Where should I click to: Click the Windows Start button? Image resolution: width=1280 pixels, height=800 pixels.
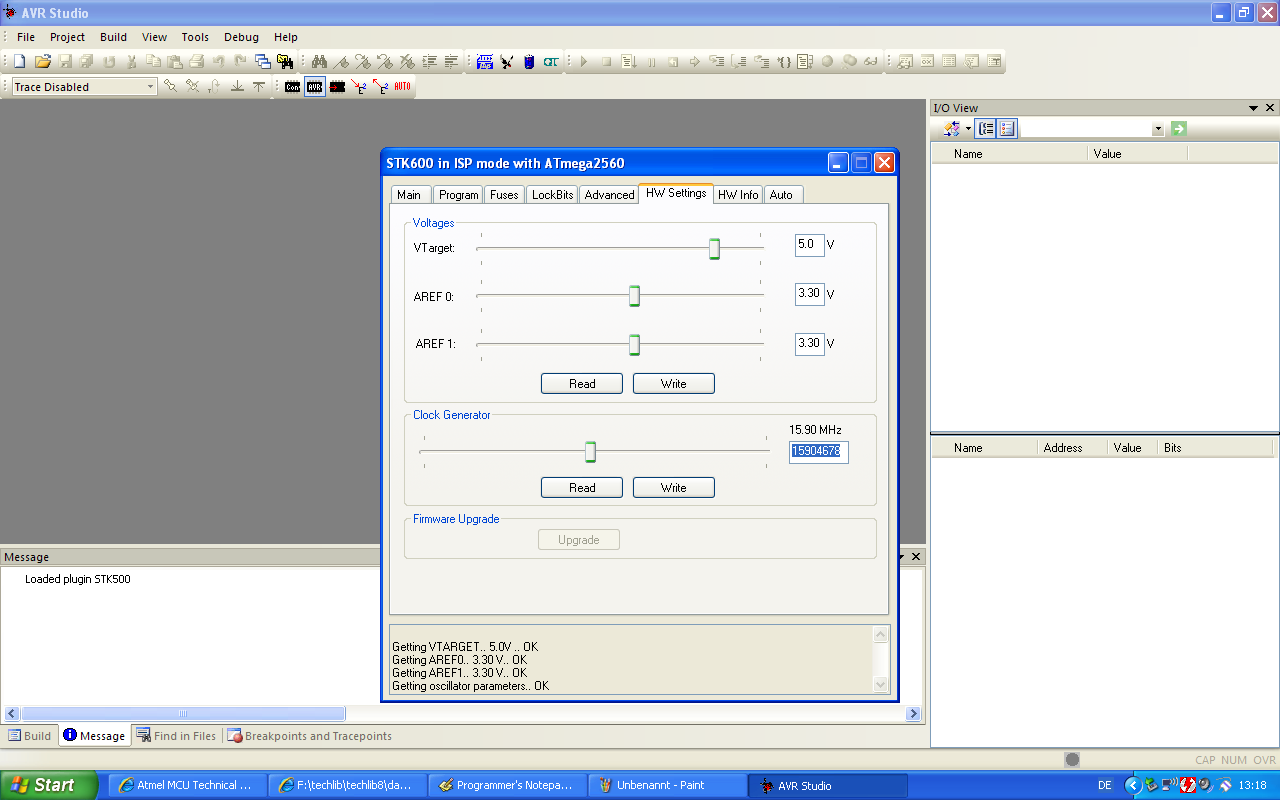[x=49, y=785]
